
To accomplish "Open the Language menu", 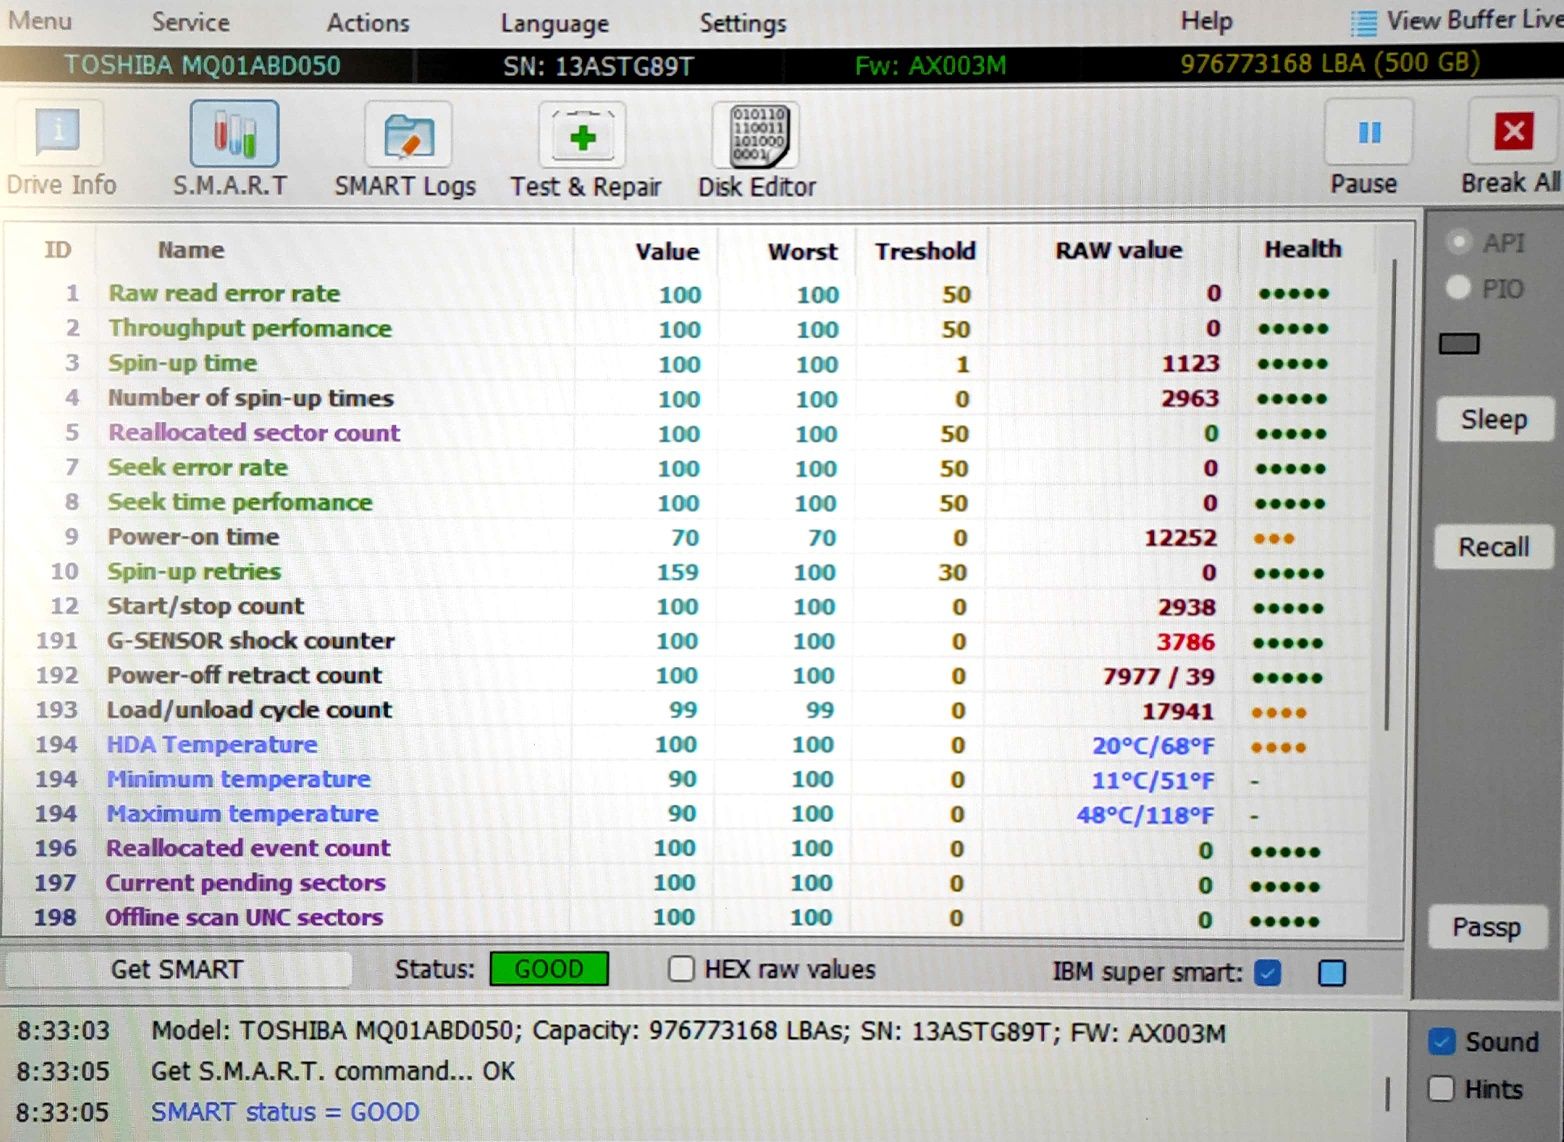I will 554,23.
